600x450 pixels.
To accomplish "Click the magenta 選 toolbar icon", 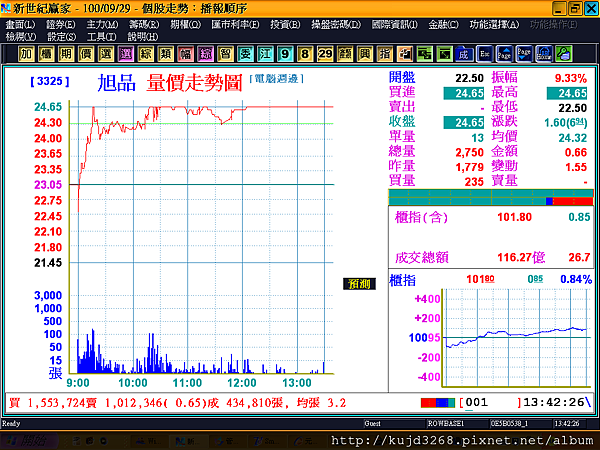I will coord(126,54).
